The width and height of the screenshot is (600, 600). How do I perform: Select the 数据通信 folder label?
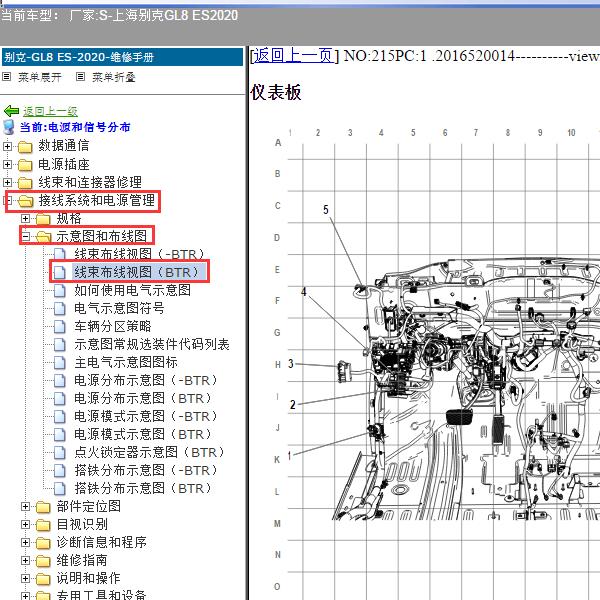click(x=64, y=146)
